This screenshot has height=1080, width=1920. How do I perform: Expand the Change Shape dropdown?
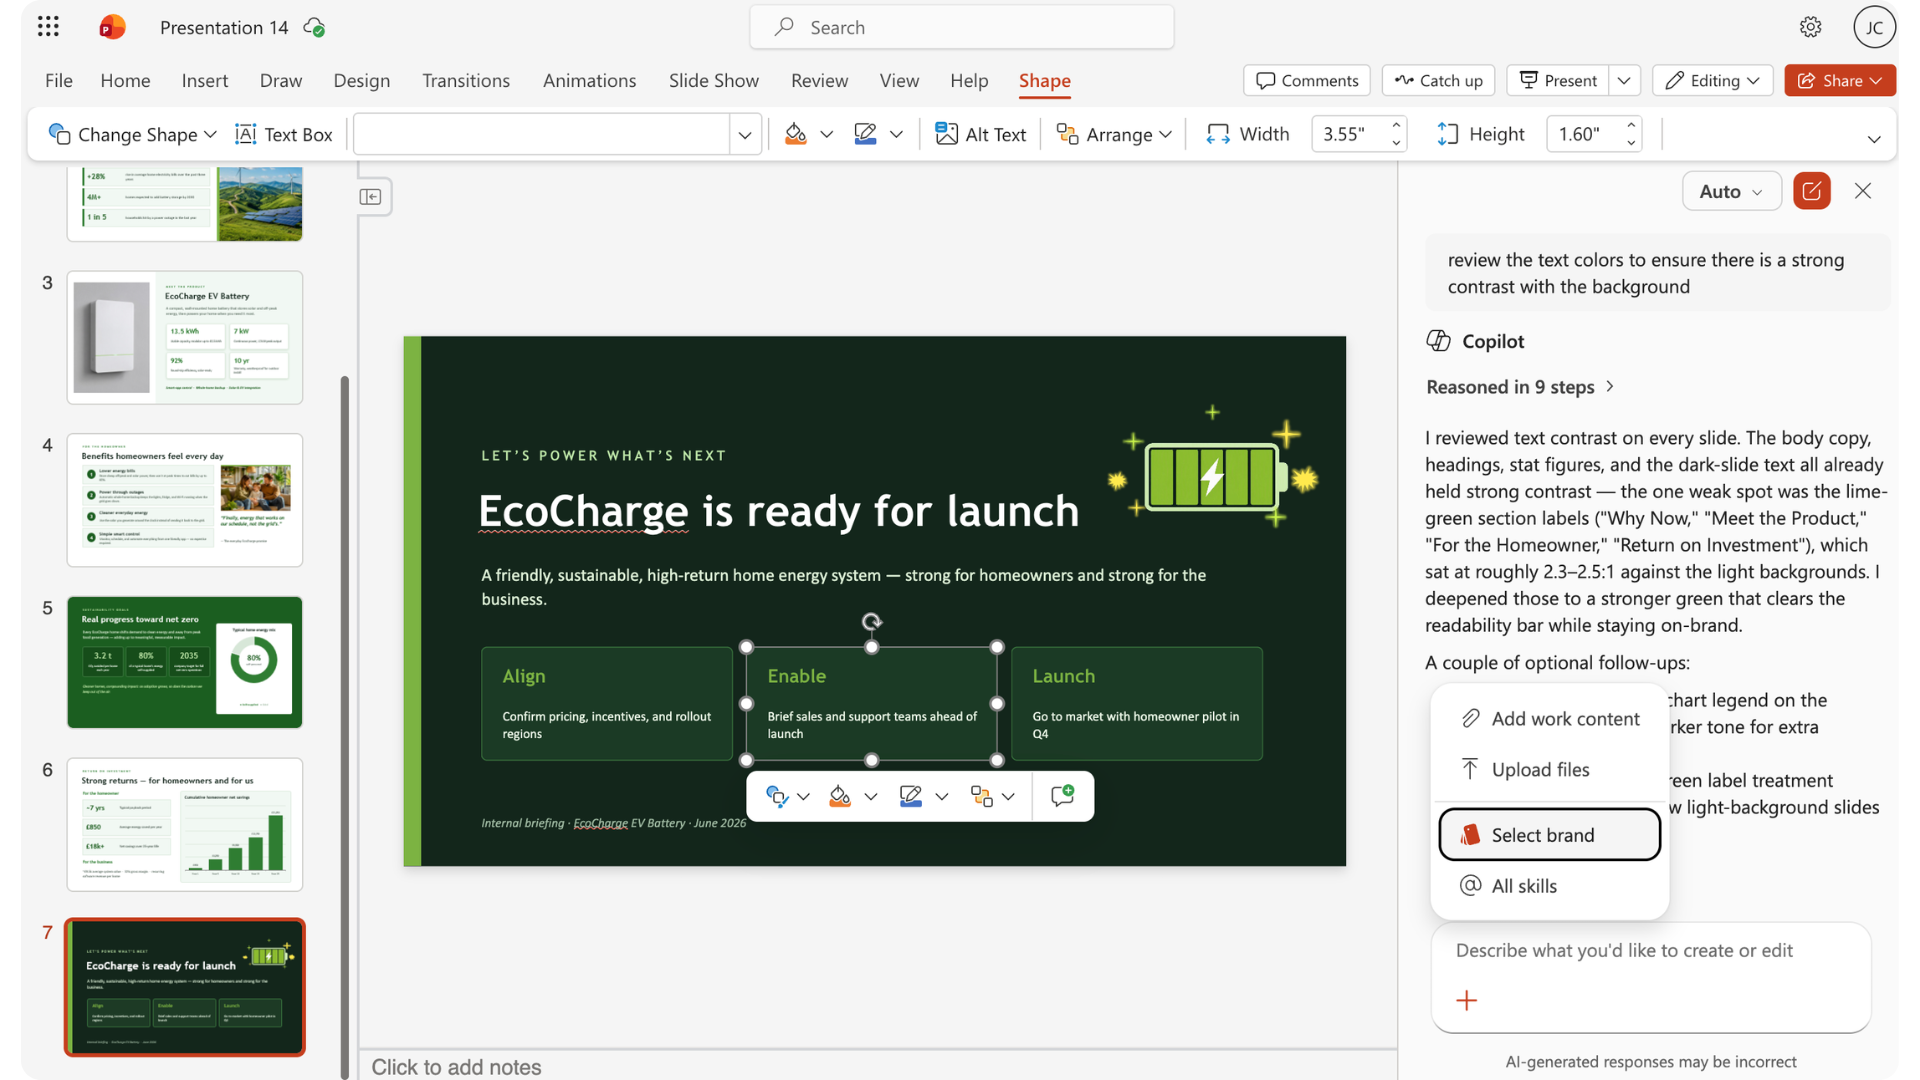tap(210, 134)
